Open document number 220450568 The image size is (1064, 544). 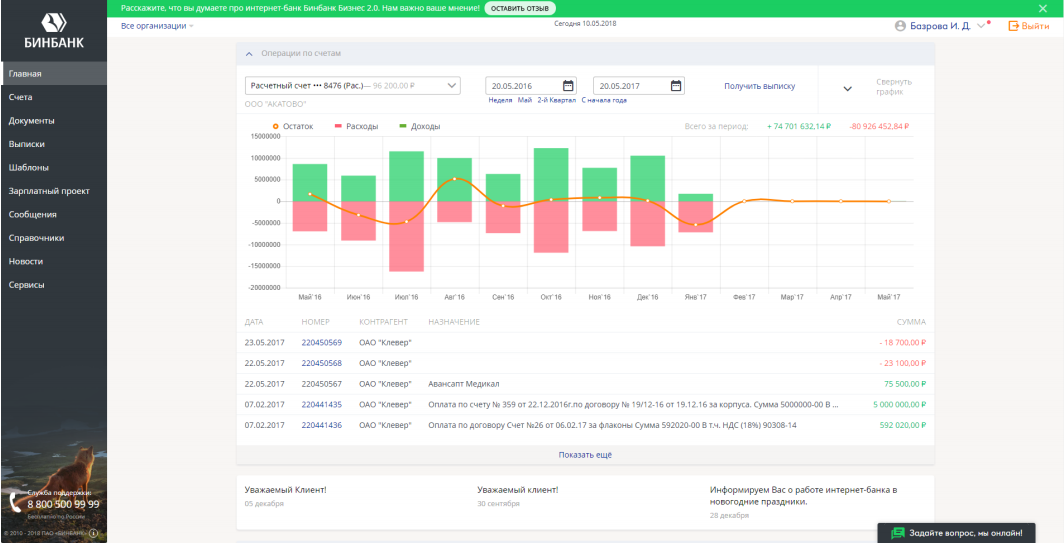tap(322, 363)
